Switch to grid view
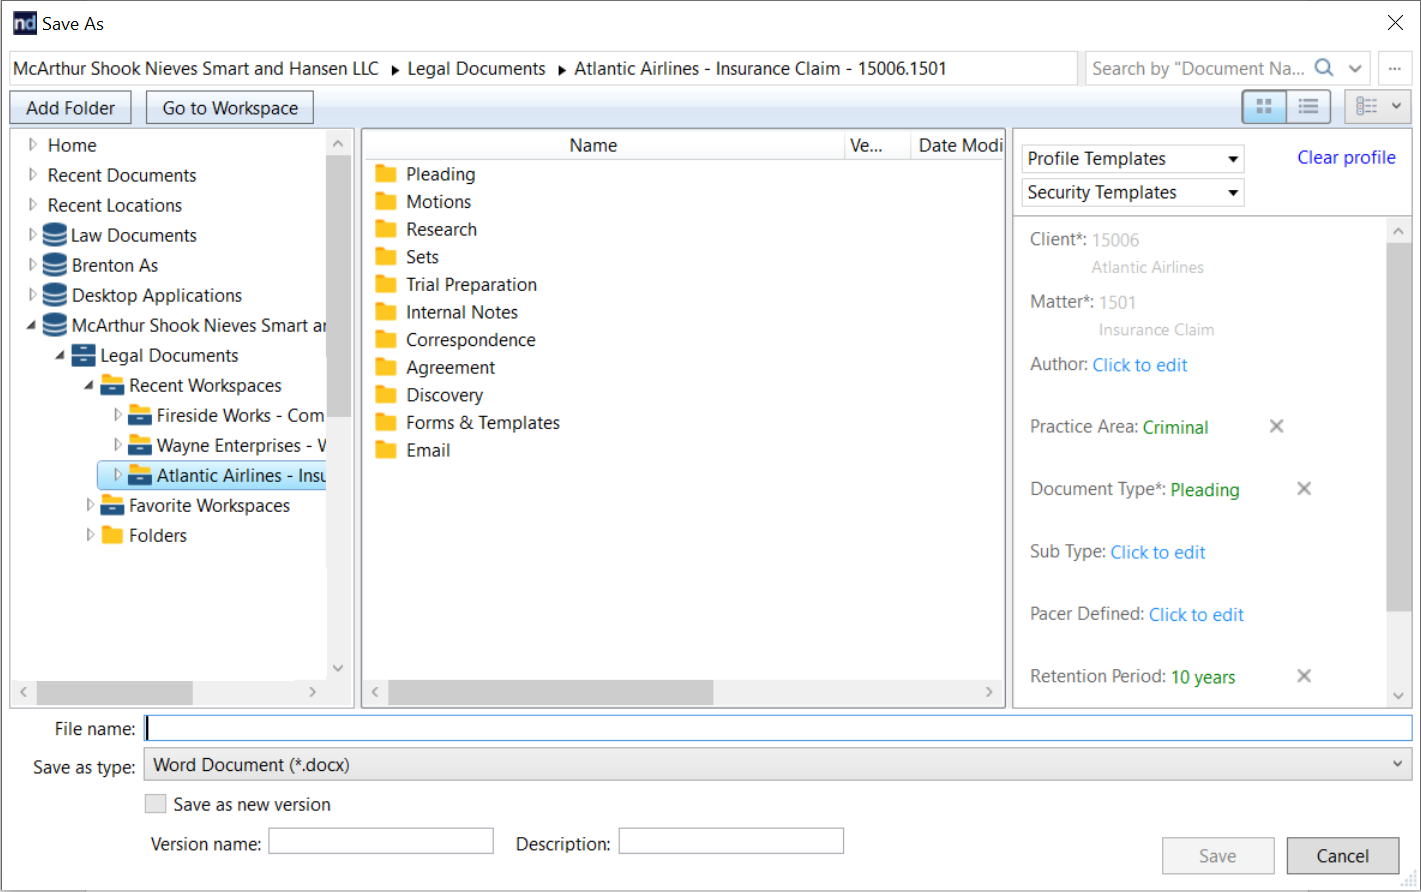Image resolution: width=1421 pixels, height=892 pixels. (1263, 106)
